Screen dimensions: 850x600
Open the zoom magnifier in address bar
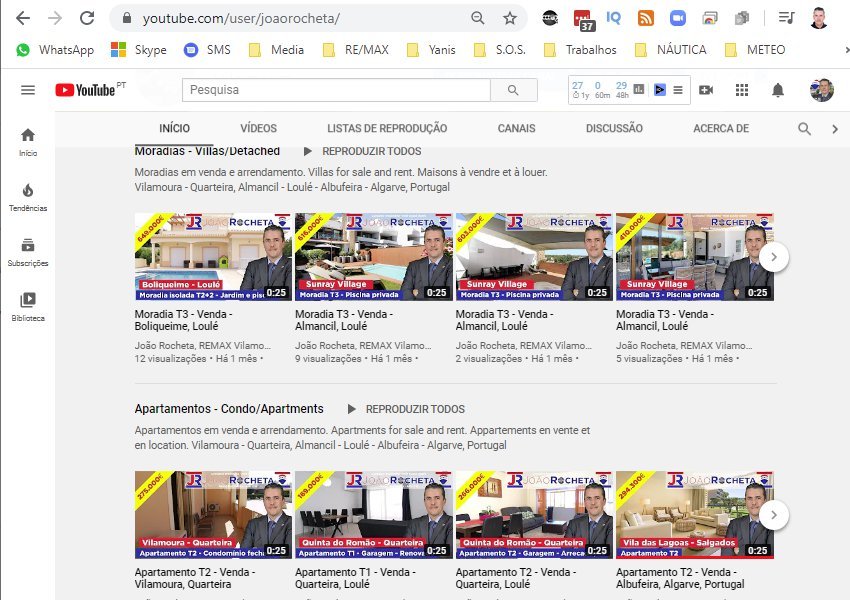[x=478, y=18]
